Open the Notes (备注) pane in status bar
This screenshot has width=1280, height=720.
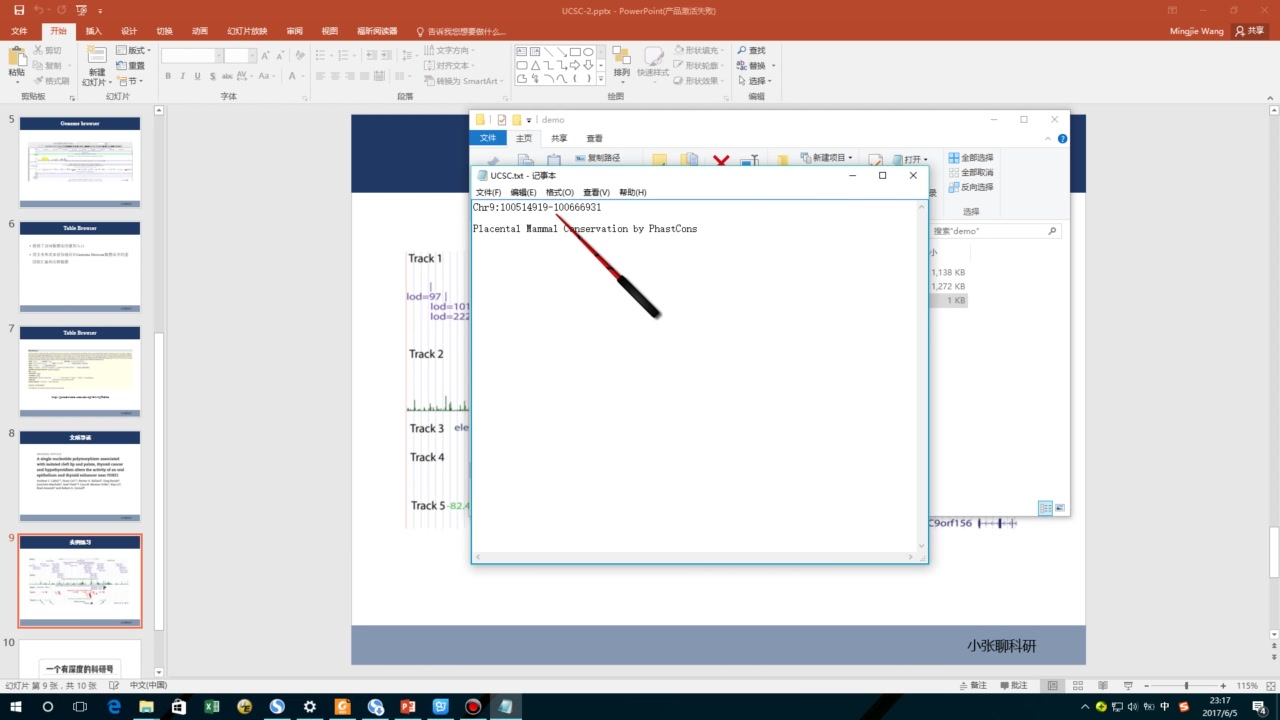971,685
